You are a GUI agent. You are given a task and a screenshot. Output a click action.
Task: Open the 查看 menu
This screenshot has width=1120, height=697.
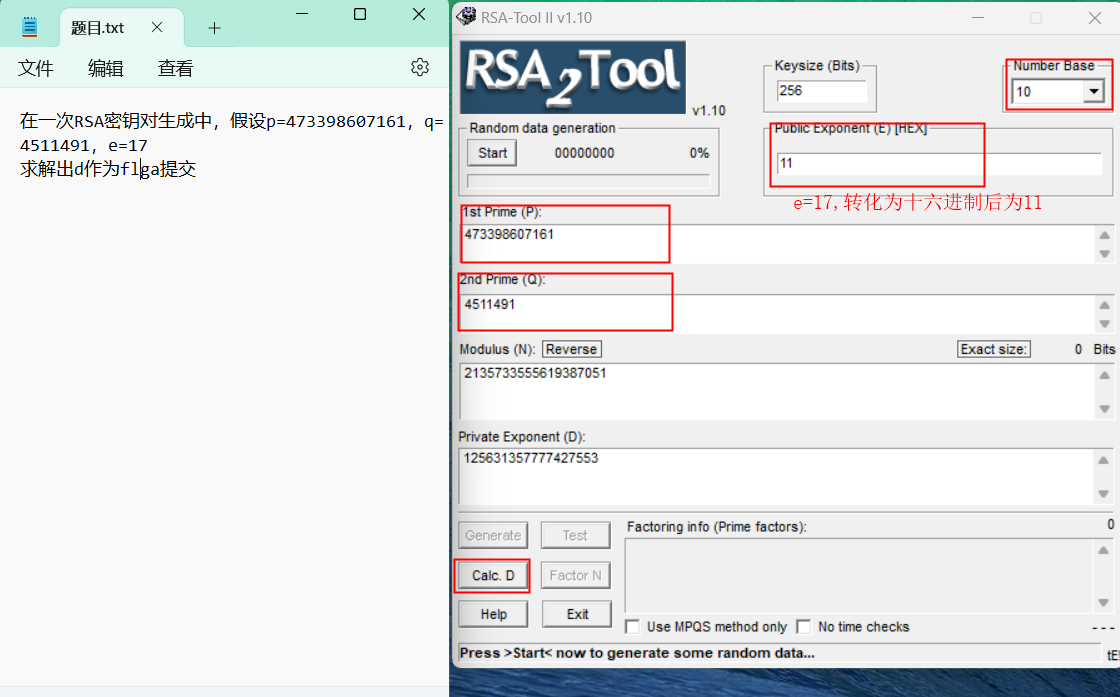click(176, 68)
